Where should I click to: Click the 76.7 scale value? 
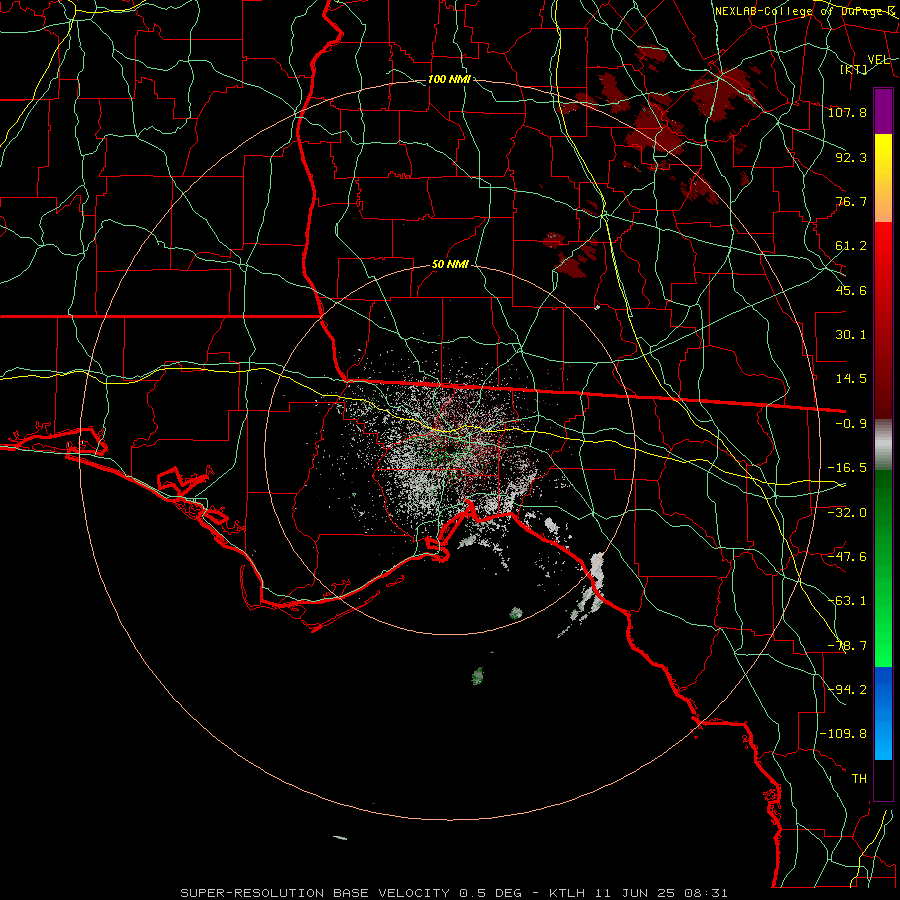pyautogui.click(x=851, y=201)
